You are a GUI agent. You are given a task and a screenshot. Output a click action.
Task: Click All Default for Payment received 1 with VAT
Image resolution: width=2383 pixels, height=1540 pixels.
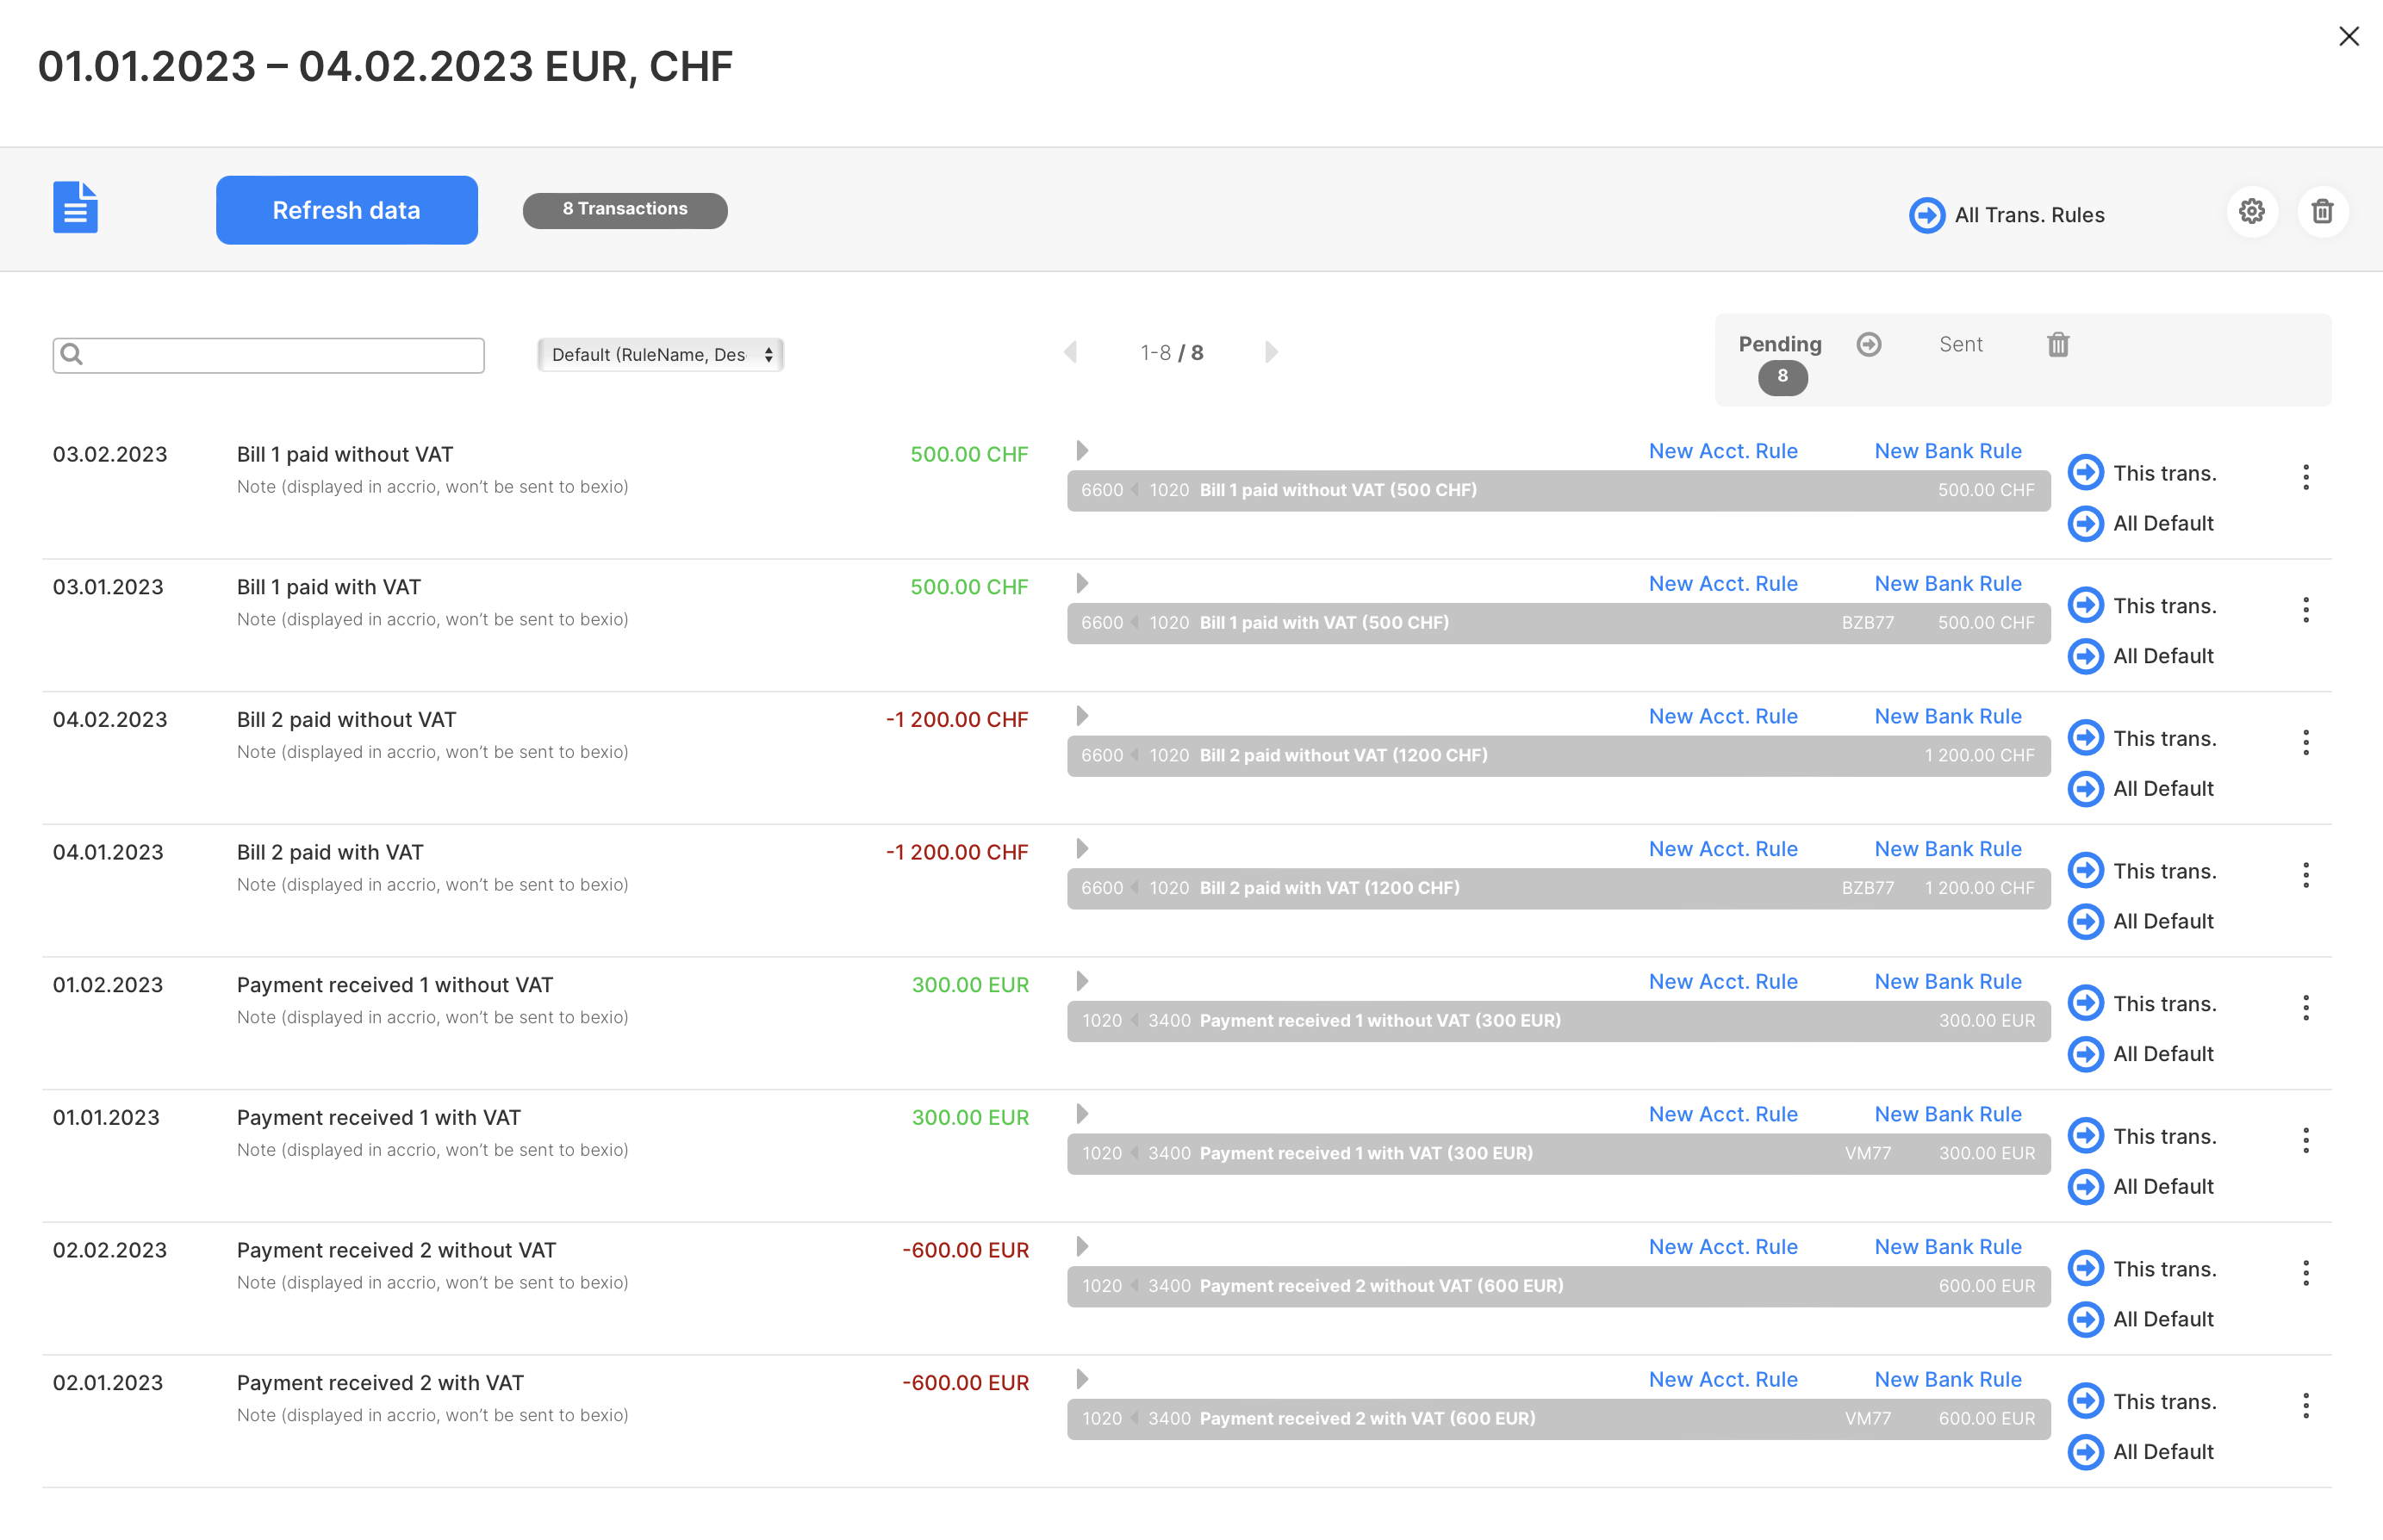2141,1187
